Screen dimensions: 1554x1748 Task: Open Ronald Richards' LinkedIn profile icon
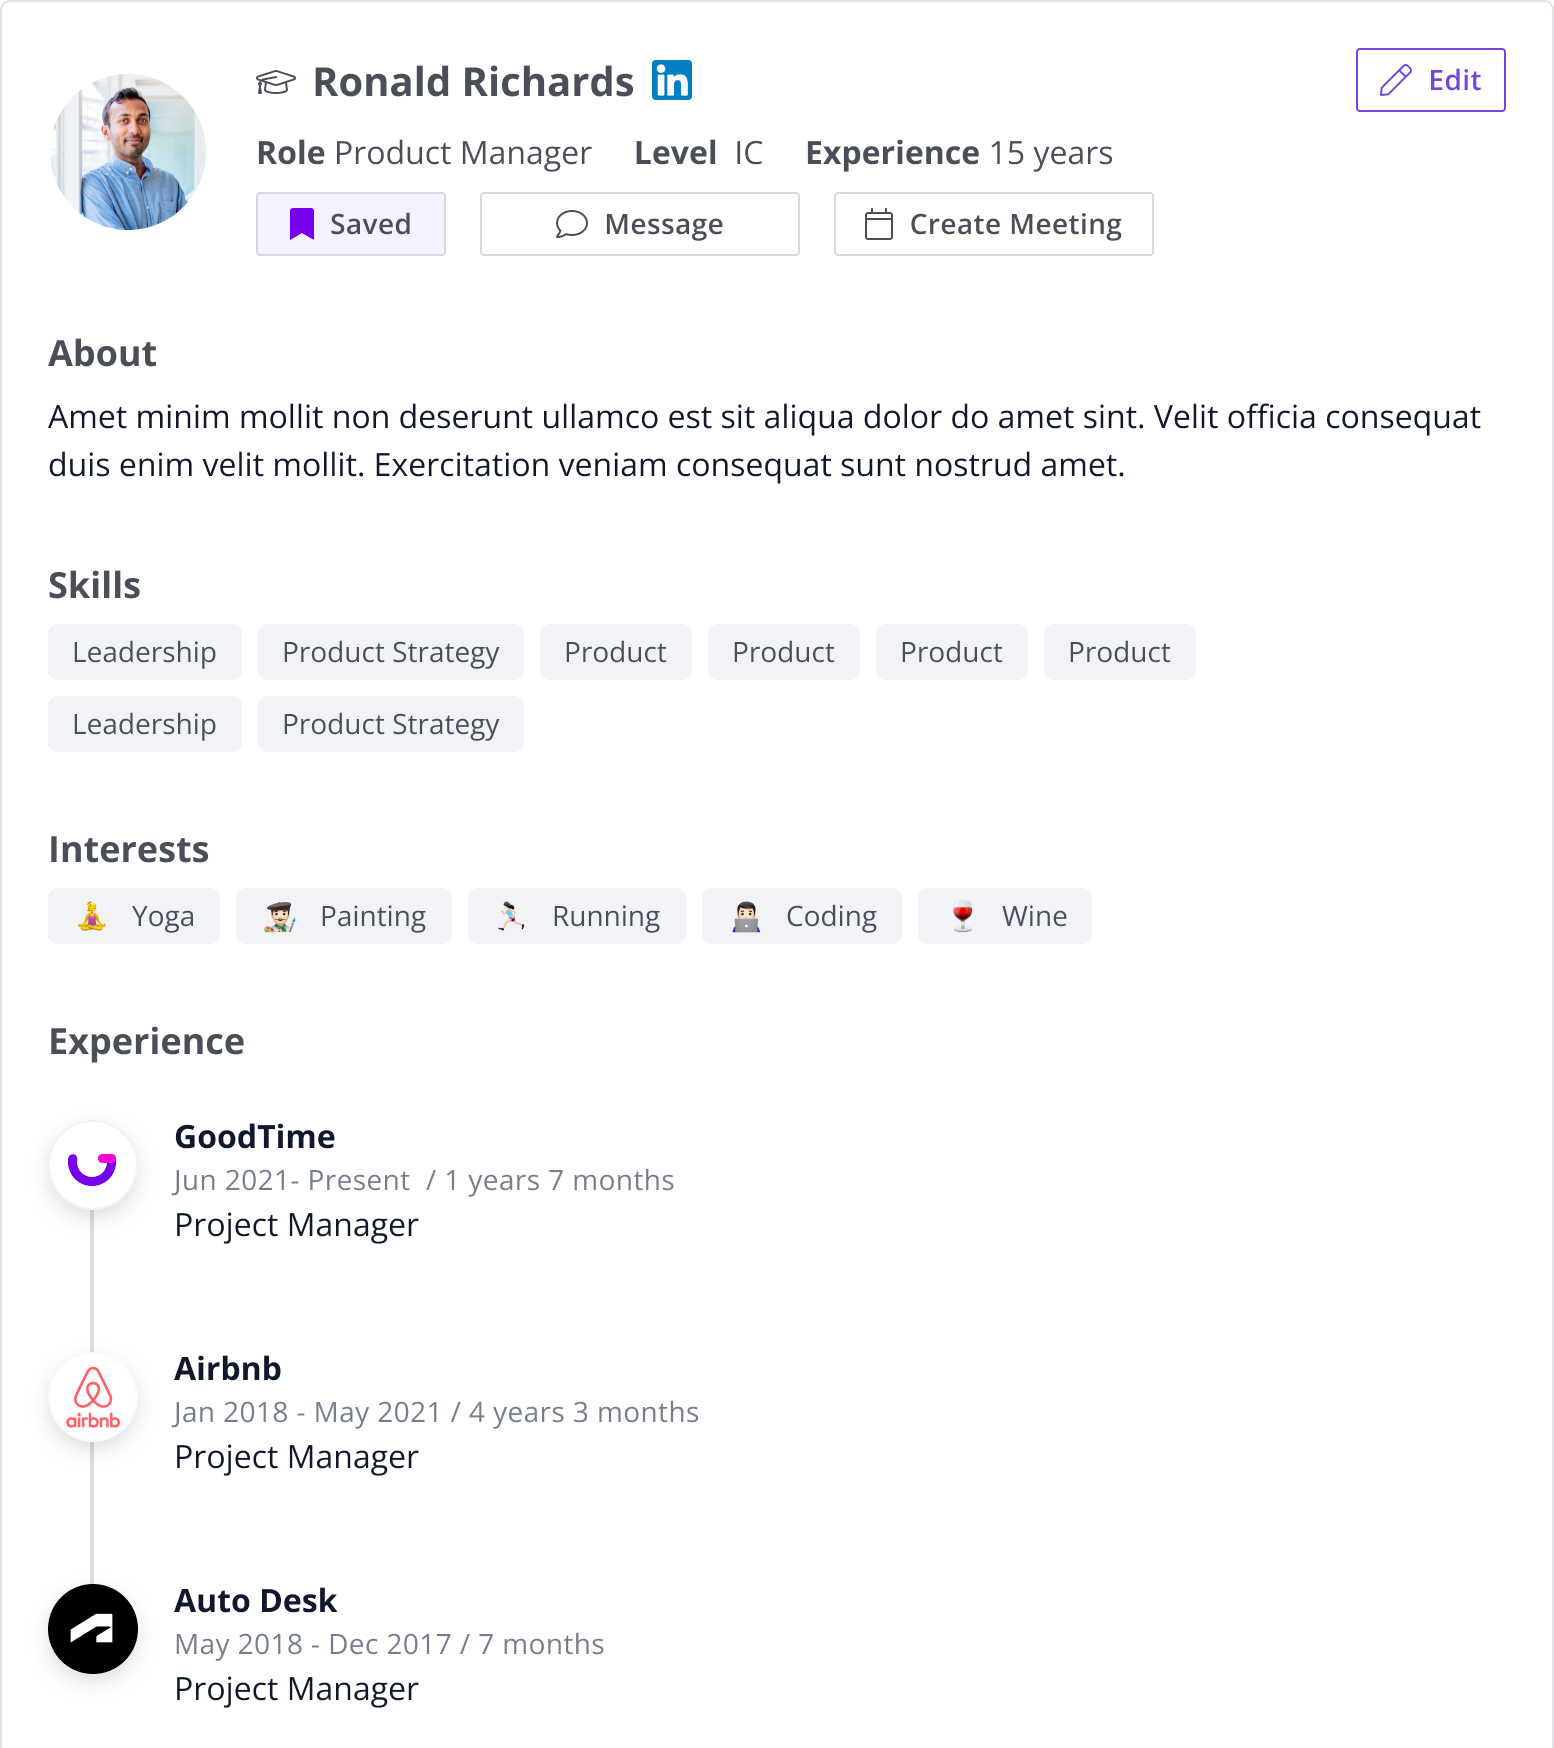672,81
